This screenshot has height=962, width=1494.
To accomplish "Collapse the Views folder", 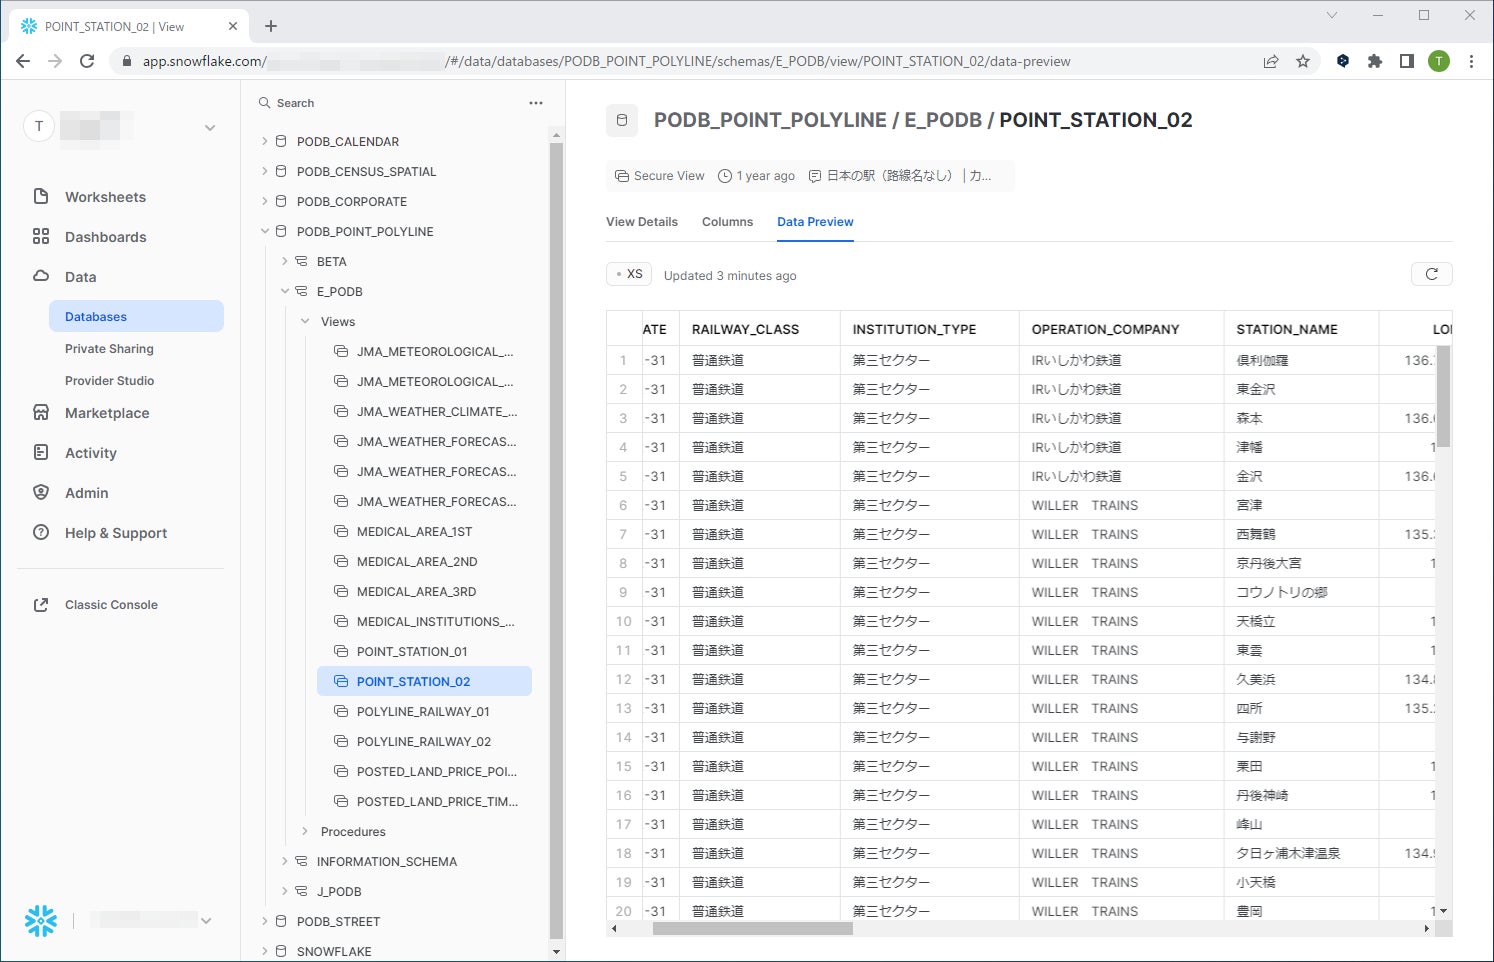I will tap(305, 321).
